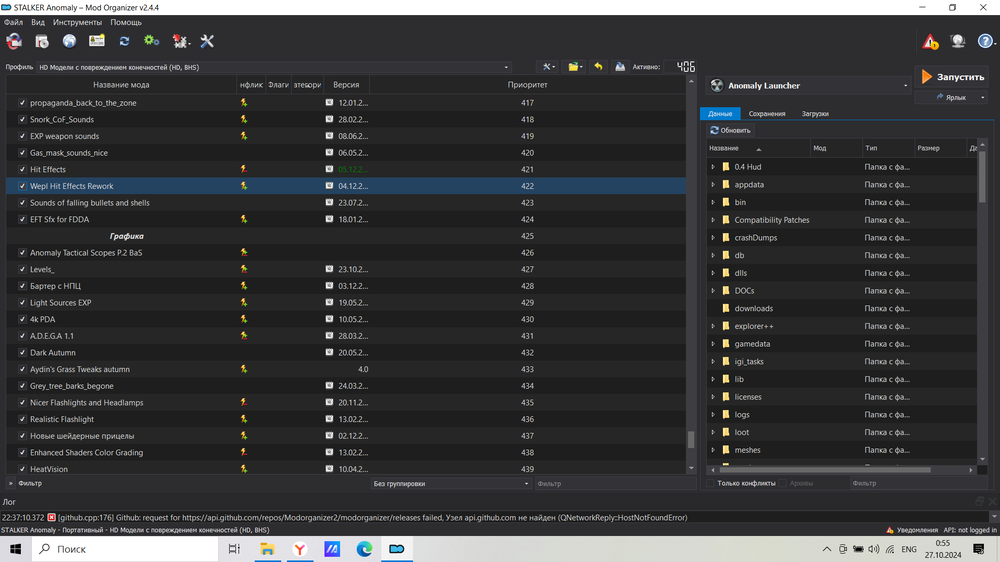Switch to the Загрузки tab
The height and width of the screenshot is (562, 1000).
(x=814, y=114)
